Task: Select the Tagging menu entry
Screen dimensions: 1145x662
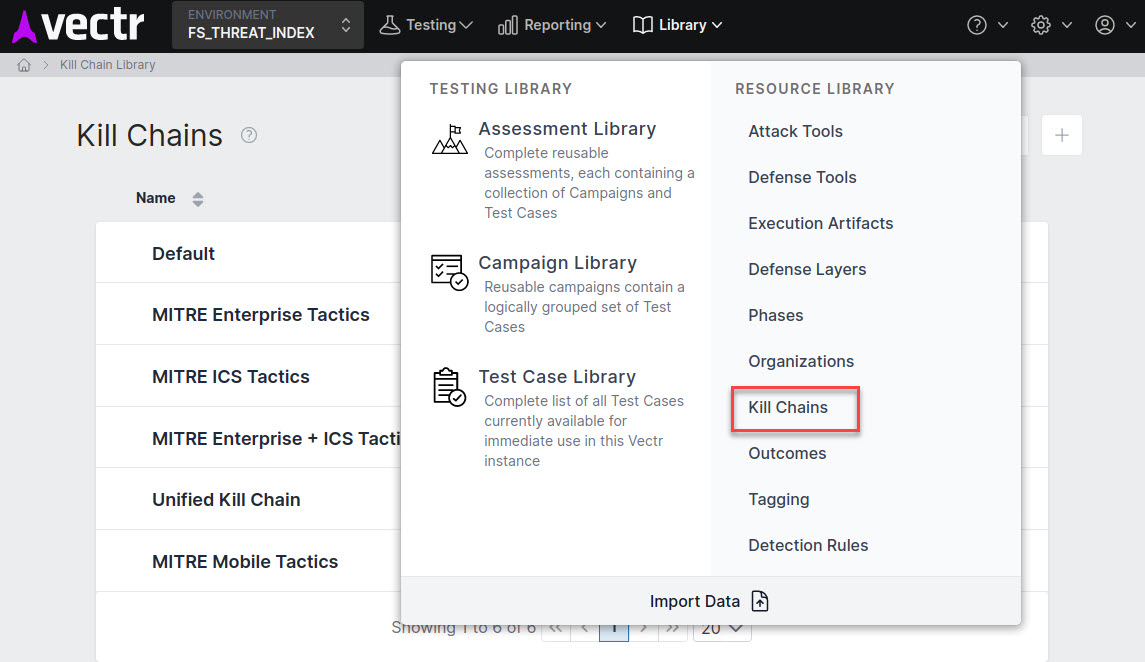Action: click(x=779, y=499)
